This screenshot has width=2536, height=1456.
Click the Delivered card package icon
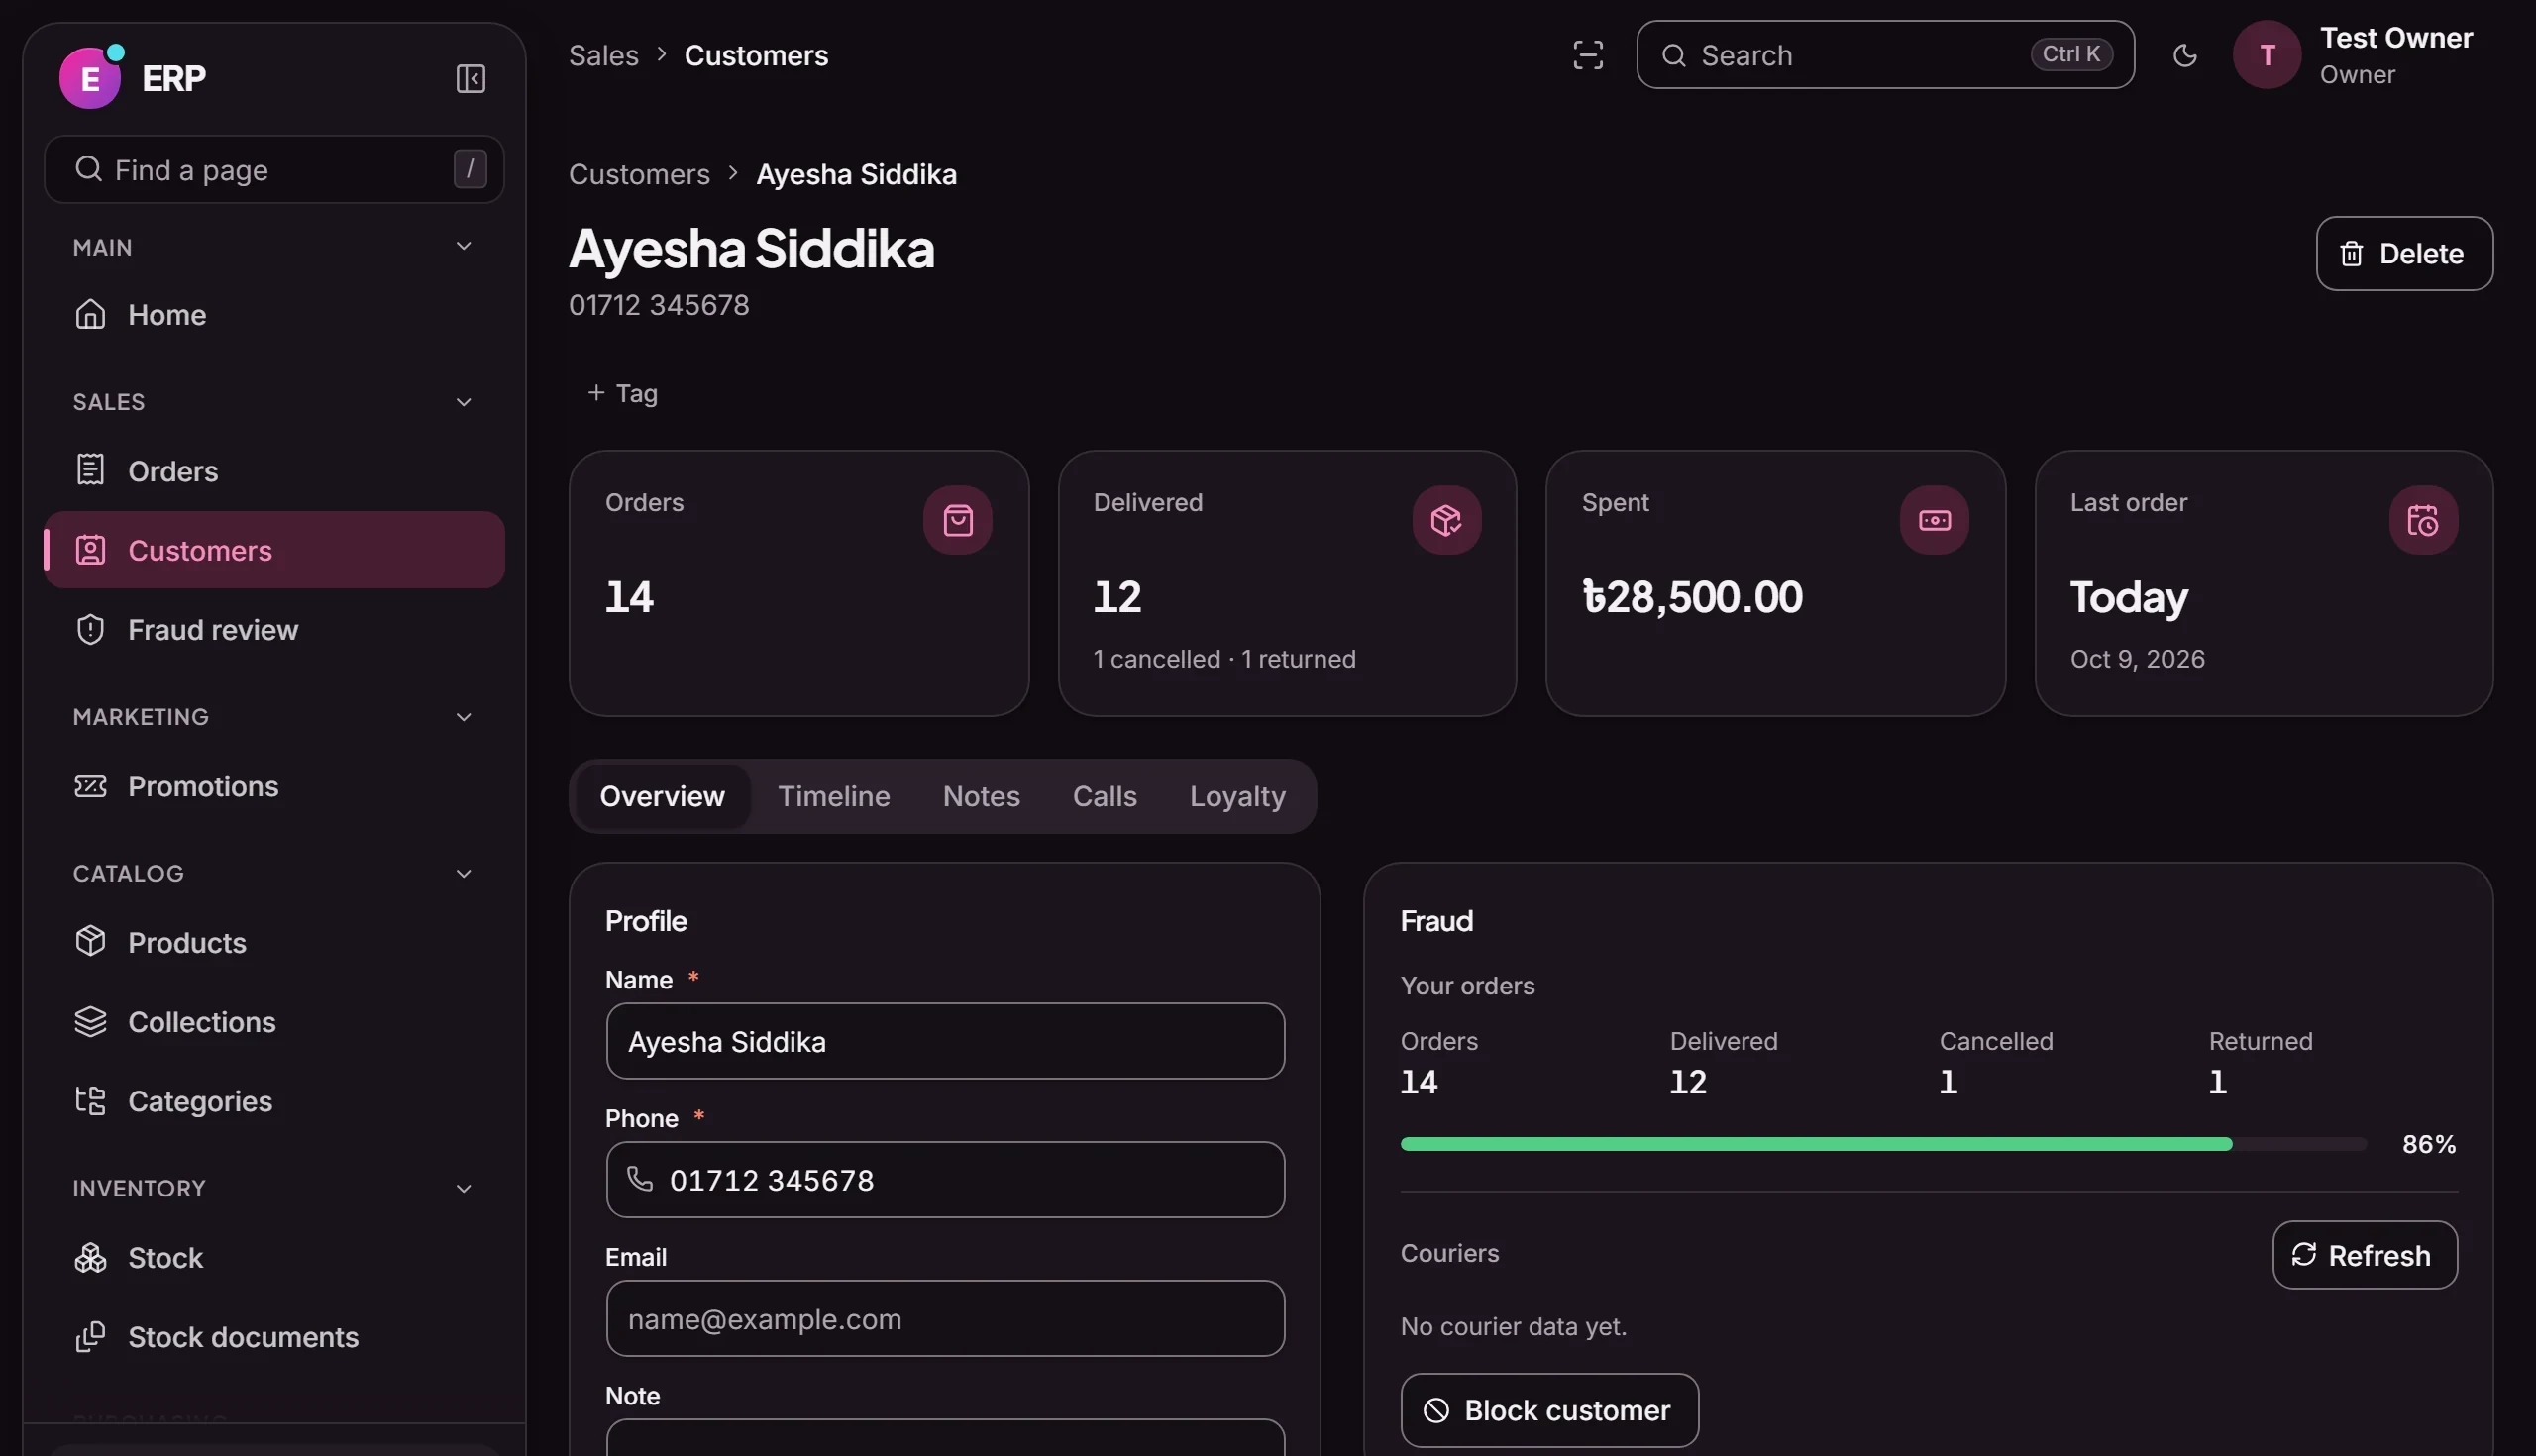(1446, 520)
